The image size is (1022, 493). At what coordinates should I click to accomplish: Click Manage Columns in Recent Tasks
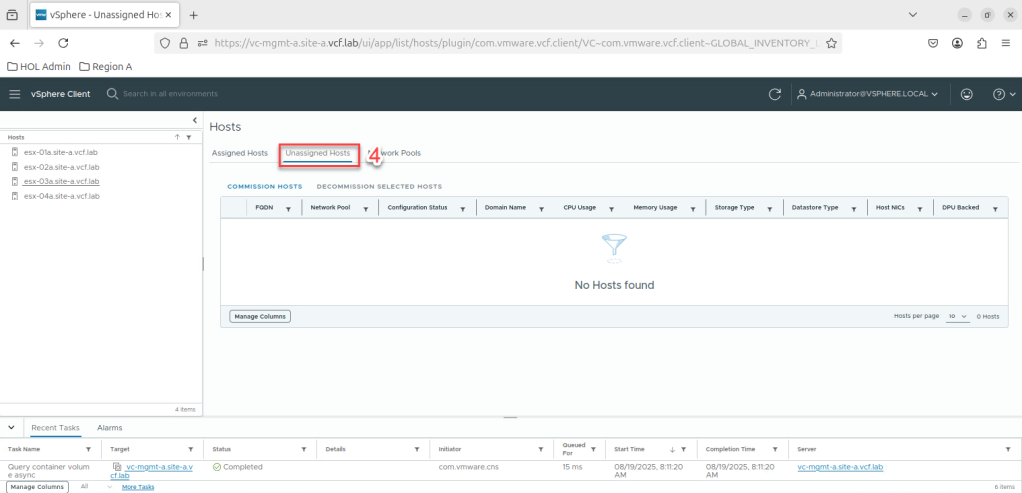[x=37, y=487]
